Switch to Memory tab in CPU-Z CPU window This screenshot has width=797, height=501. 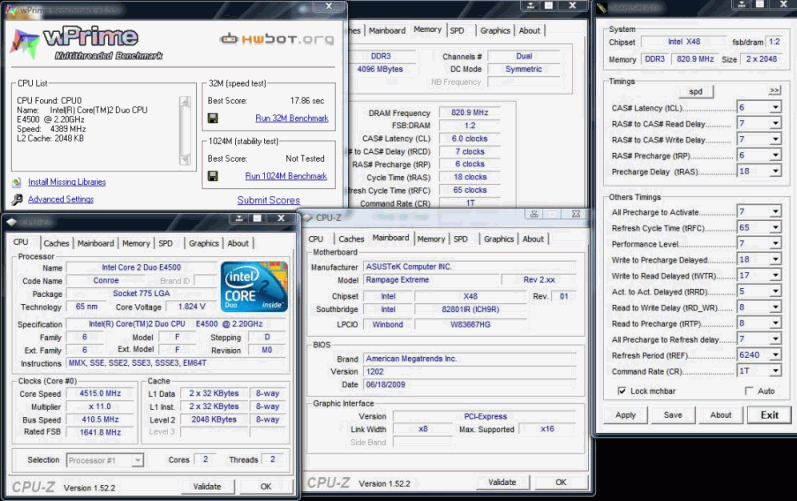136,243
